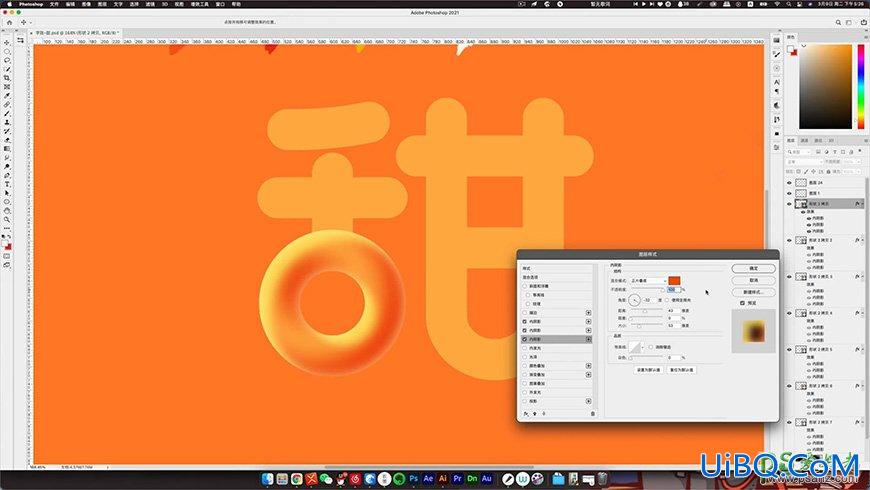This screenshot has height=490, width=870.
Task: Add another Color Overlay with plus icon
Action: point(588,366)
